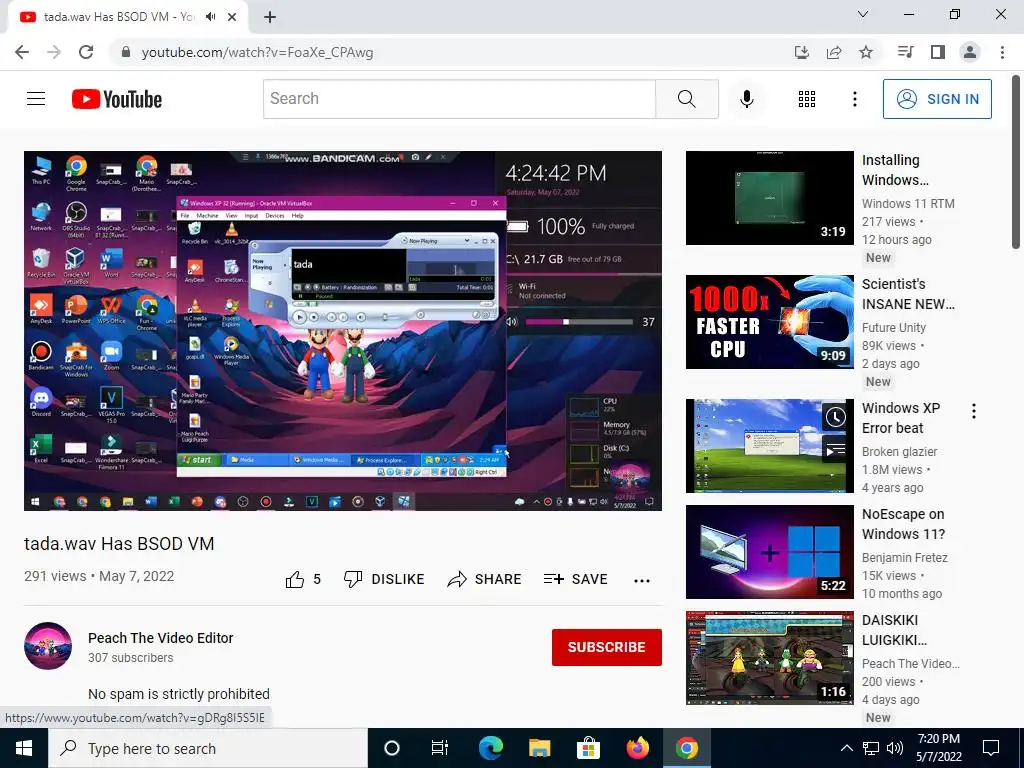1024x768 pixels.
Task: Click the SIGN IN button
Action: 937,99
